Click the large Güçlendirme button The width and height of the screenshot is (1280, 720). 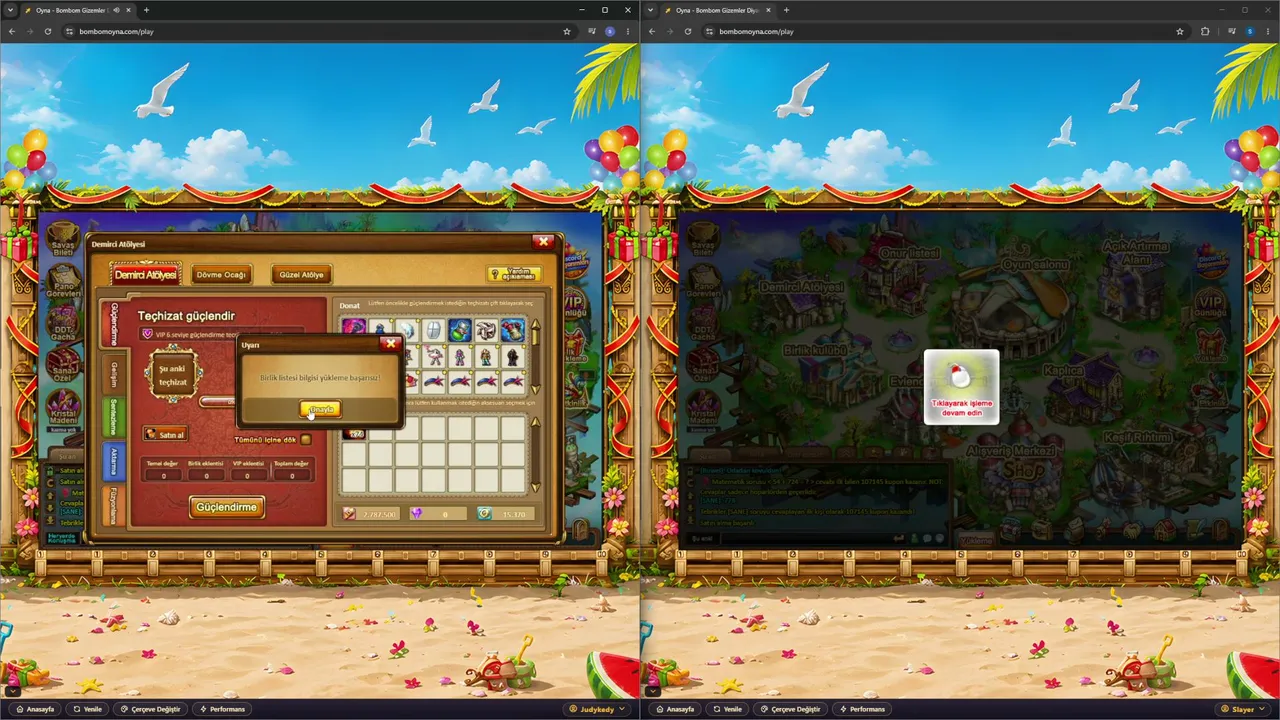pyautogui.click(x=227, y=507)
